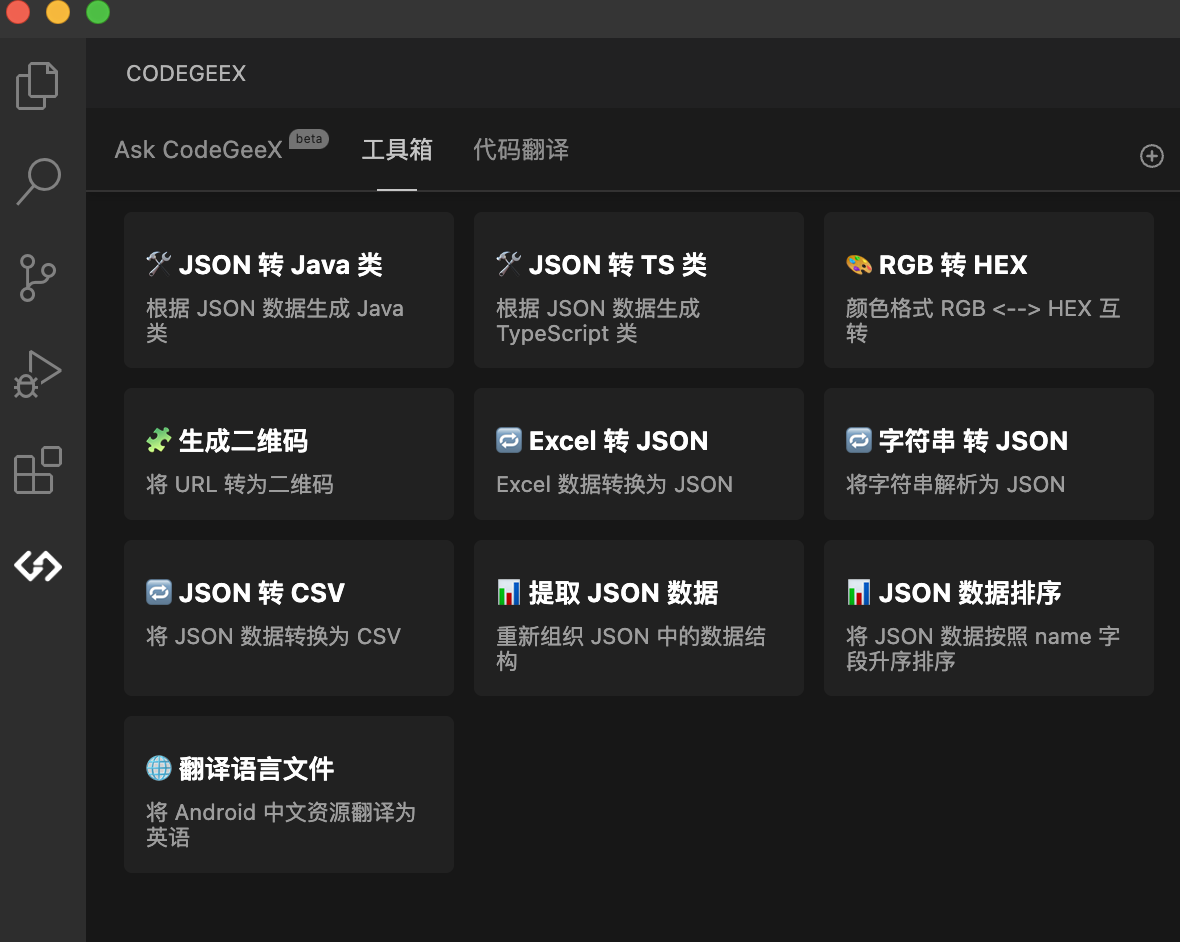
Task: Open the 提取 JSON 数据 tool
Action: tap(638, 617)
